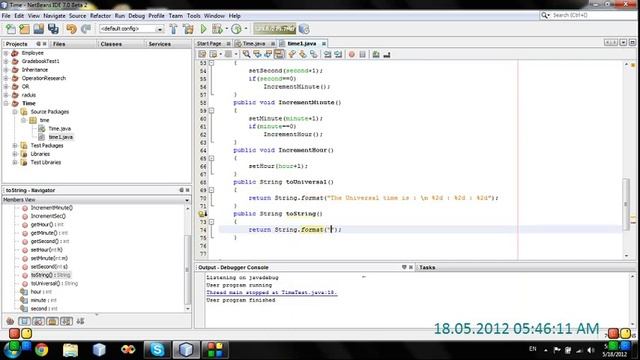Click the Comment editor toolbar icon
This screenshot has width=640, height=360.
pyautogui.click(x=376, y=54)
